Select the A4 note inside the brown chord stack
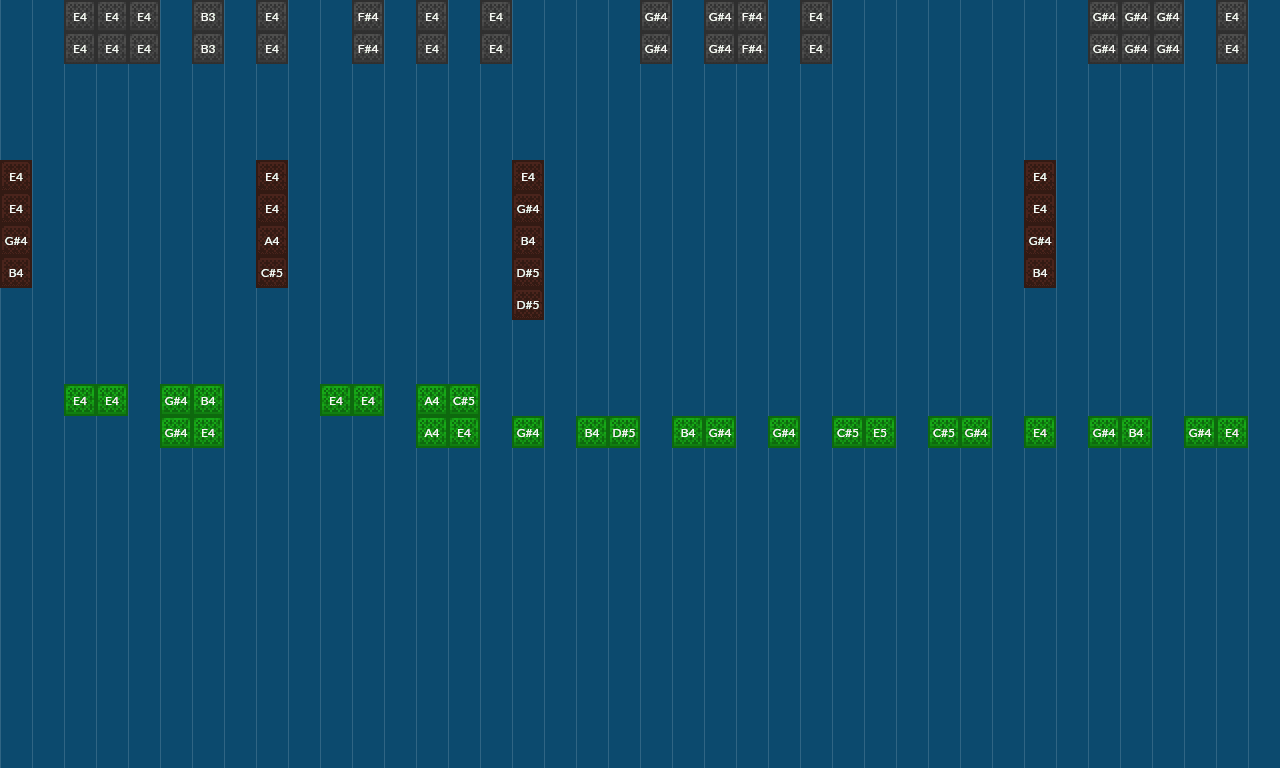The height and width of the screenshot is (768, 1280). [x=271, y=241]
